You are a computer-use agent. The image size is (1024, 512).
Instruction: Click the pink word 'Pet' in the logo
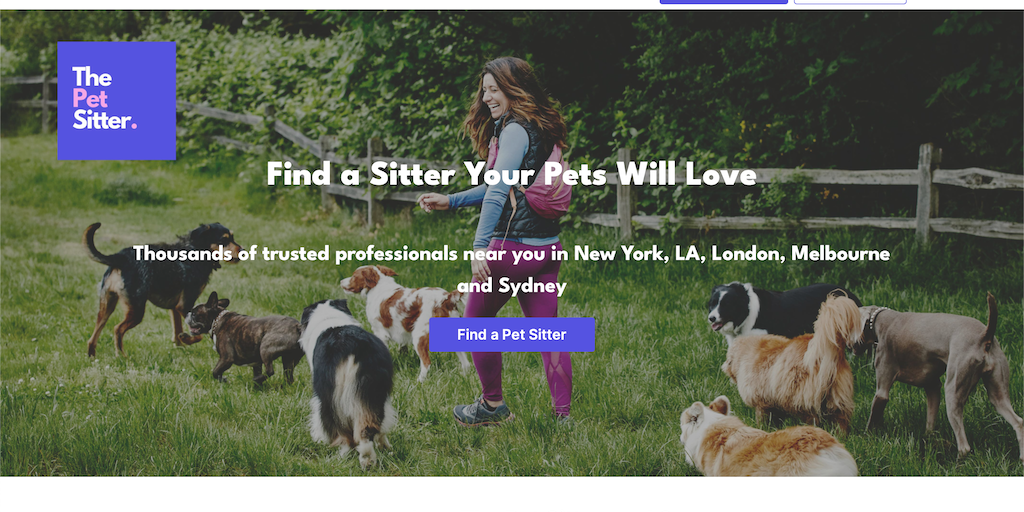click(89, 98)
